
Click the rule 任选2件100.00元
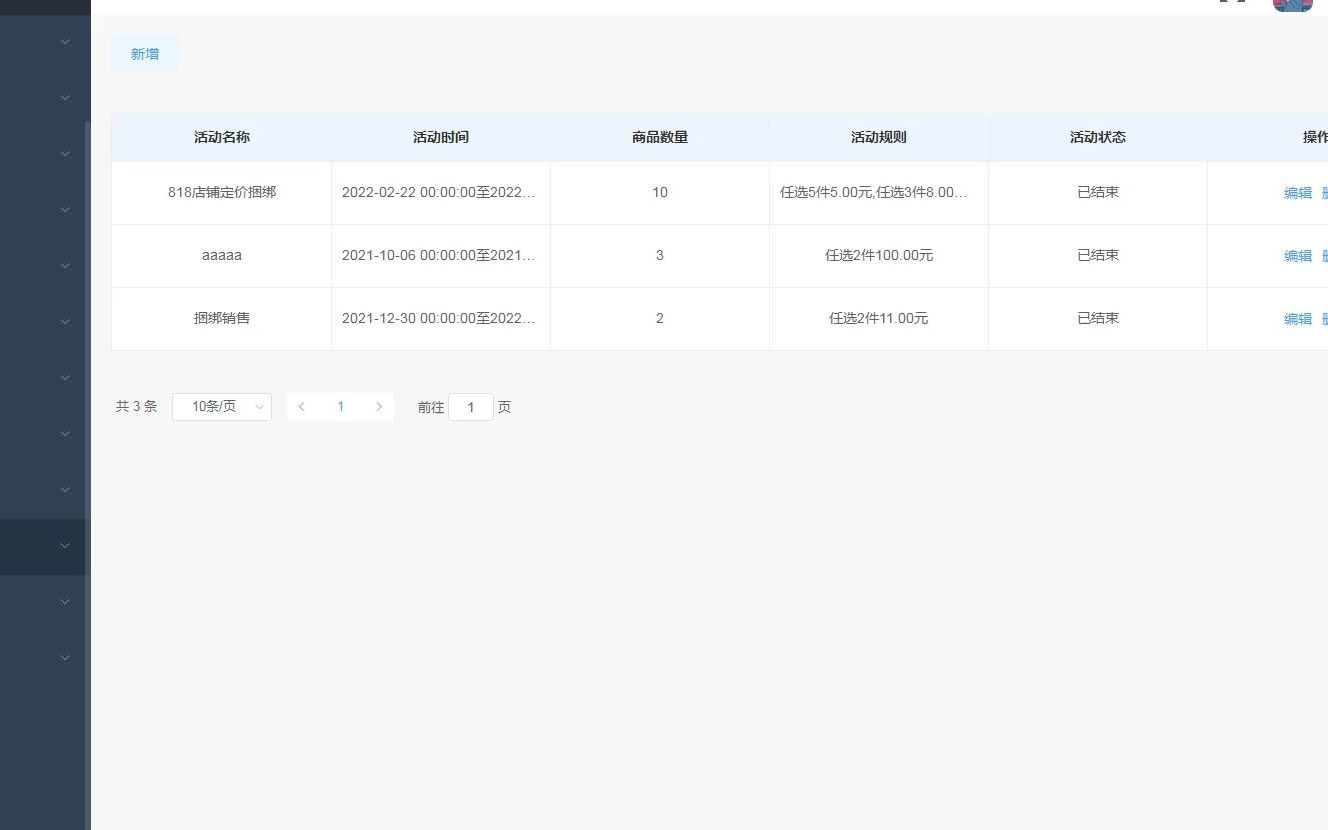pos(879,255)
